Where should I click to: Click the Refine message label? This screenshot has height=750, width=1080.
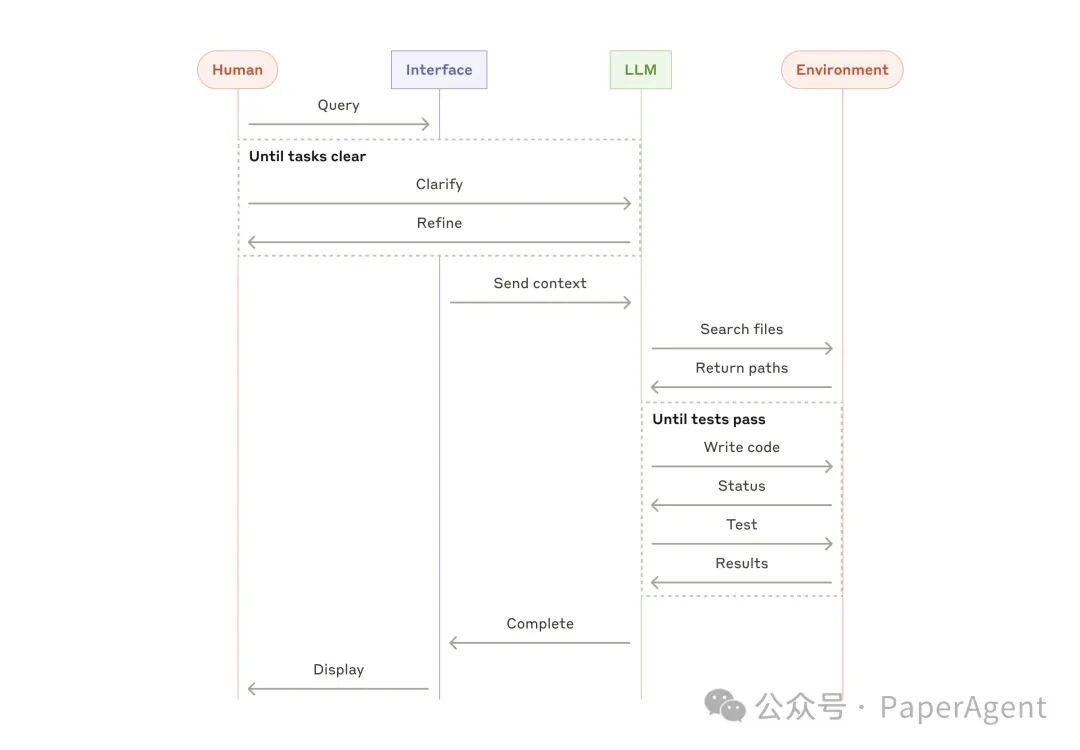tap(439, 223)
